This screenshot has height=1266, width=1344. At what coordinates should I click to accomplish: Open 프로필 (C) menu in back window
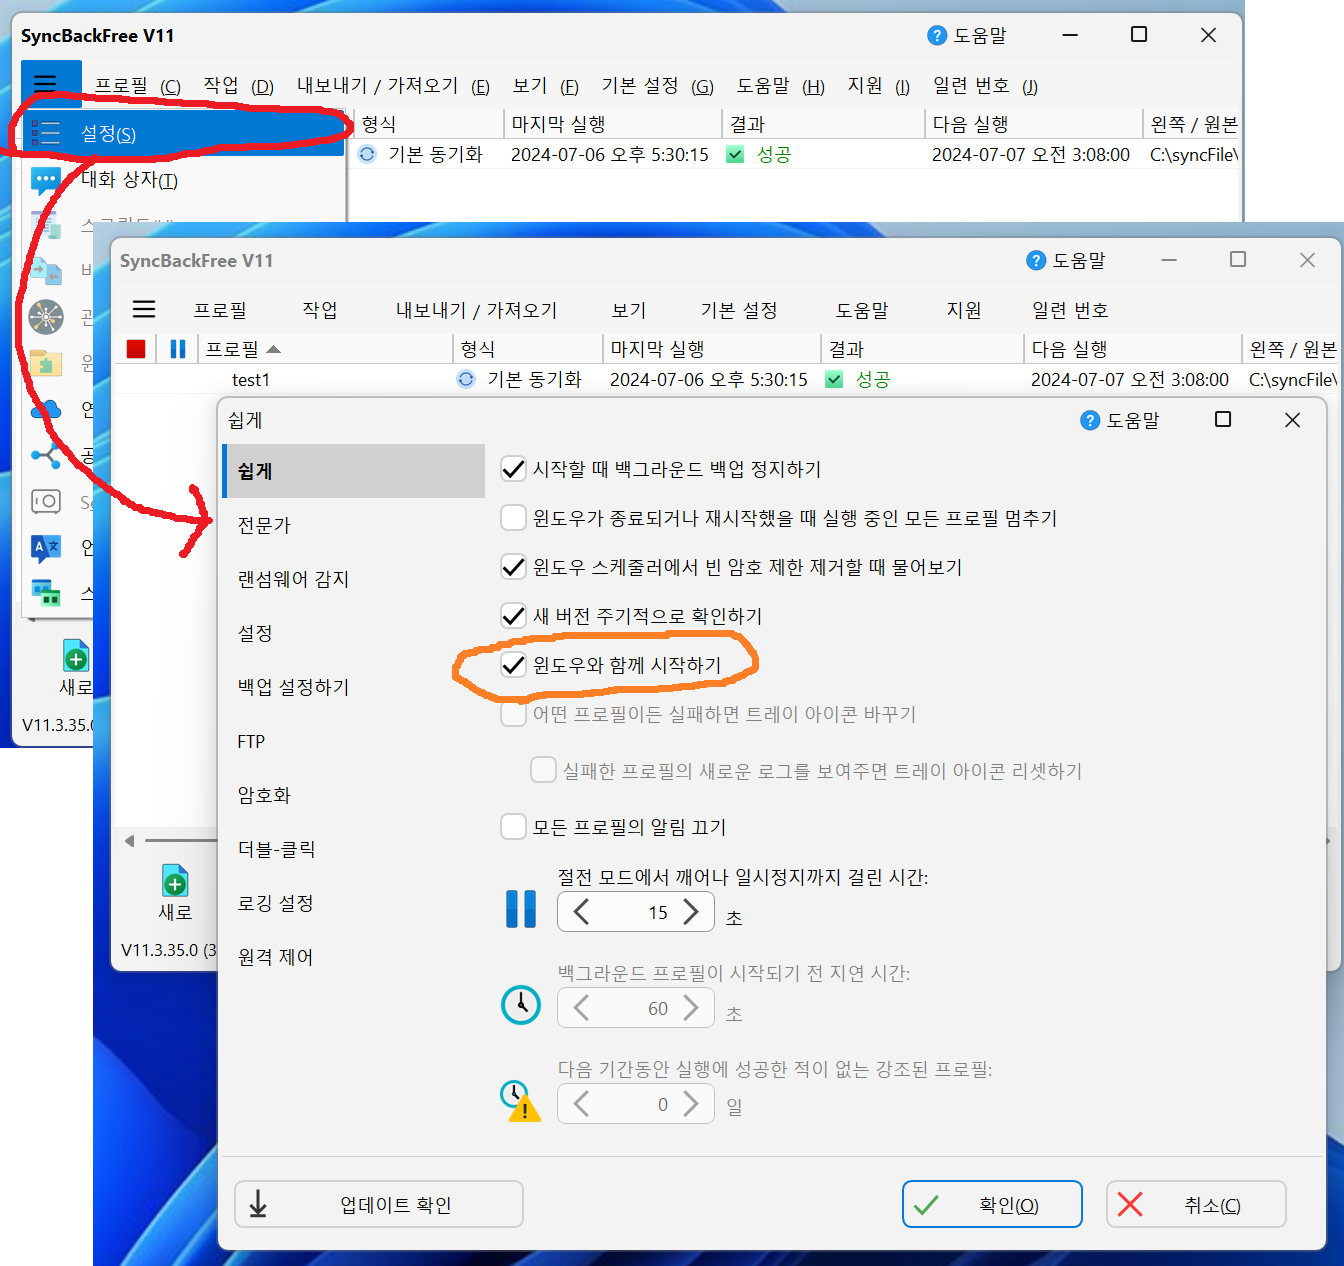(137, 86)
